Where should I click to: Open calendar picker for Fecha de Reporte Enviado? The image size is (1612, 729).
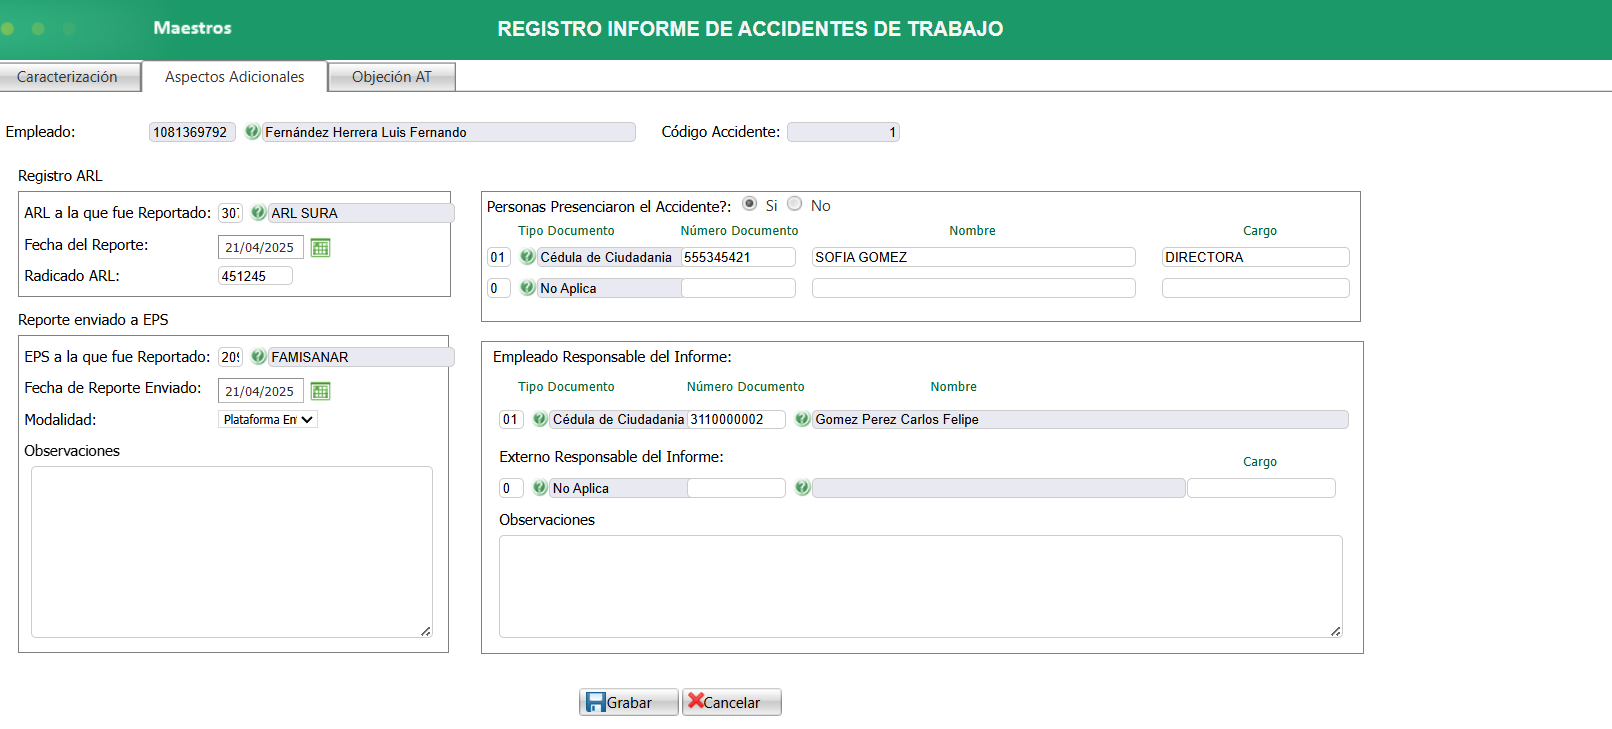(320, 391)
